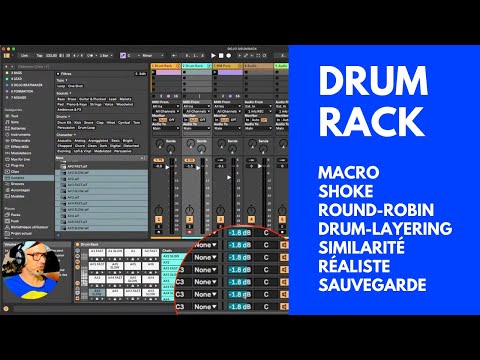Arm track 2 for recording
Screen dimensions: 480x360
tap(189, 232)
